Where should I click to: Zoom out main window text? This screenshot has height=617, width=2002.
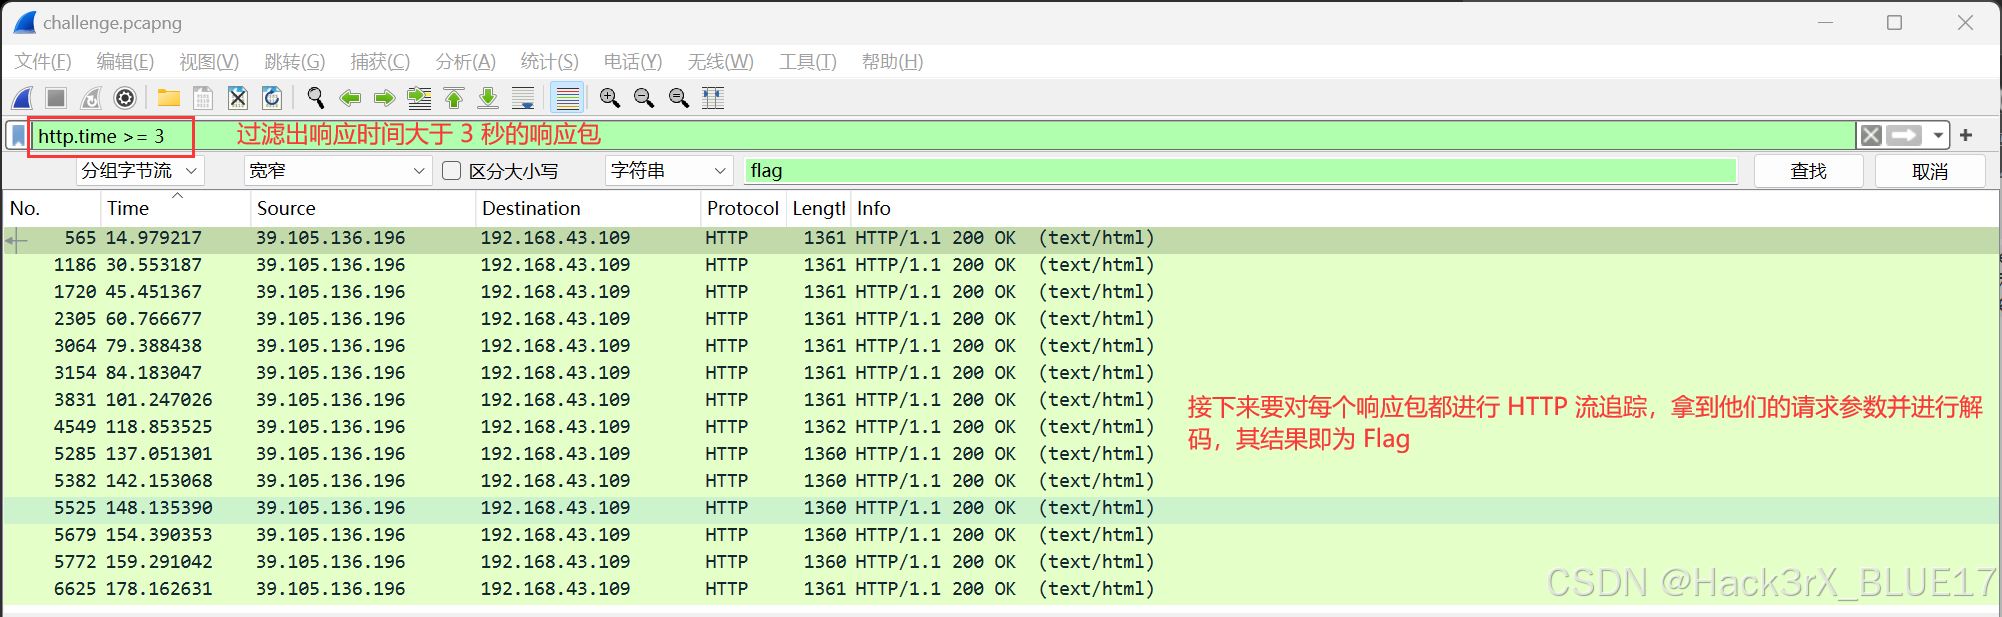(644, 98)
